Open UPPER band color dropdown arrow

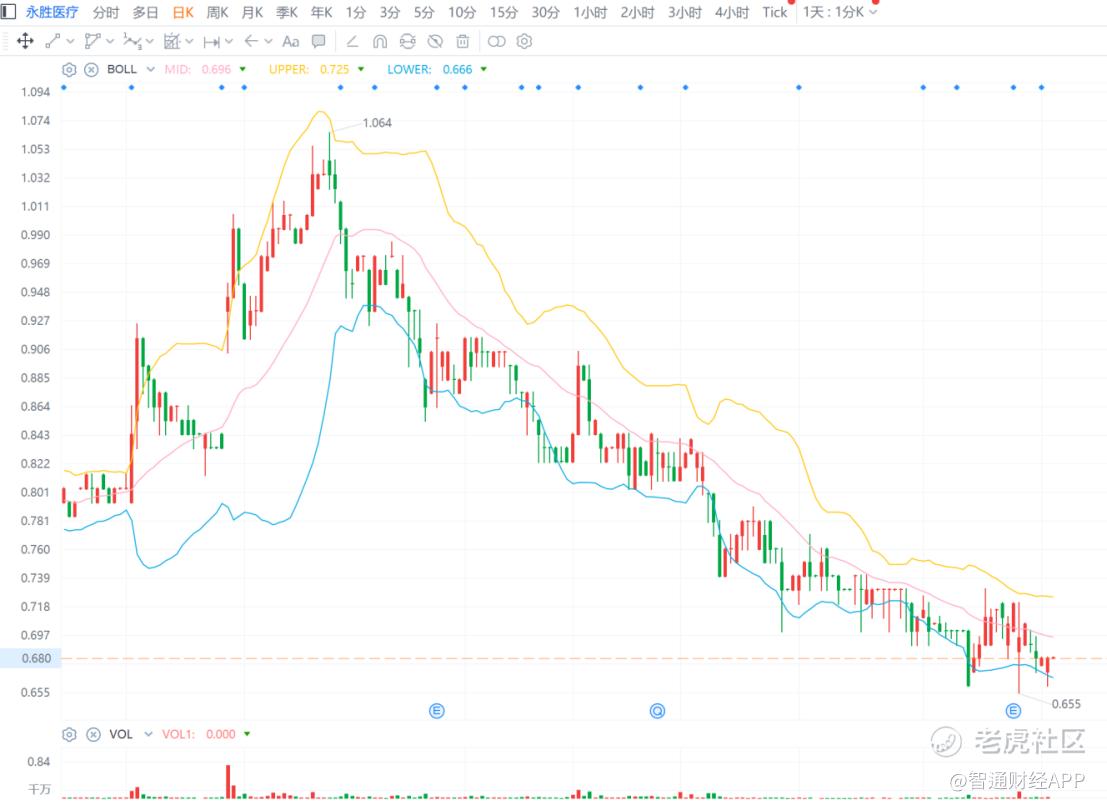click(x=361, y=69)
